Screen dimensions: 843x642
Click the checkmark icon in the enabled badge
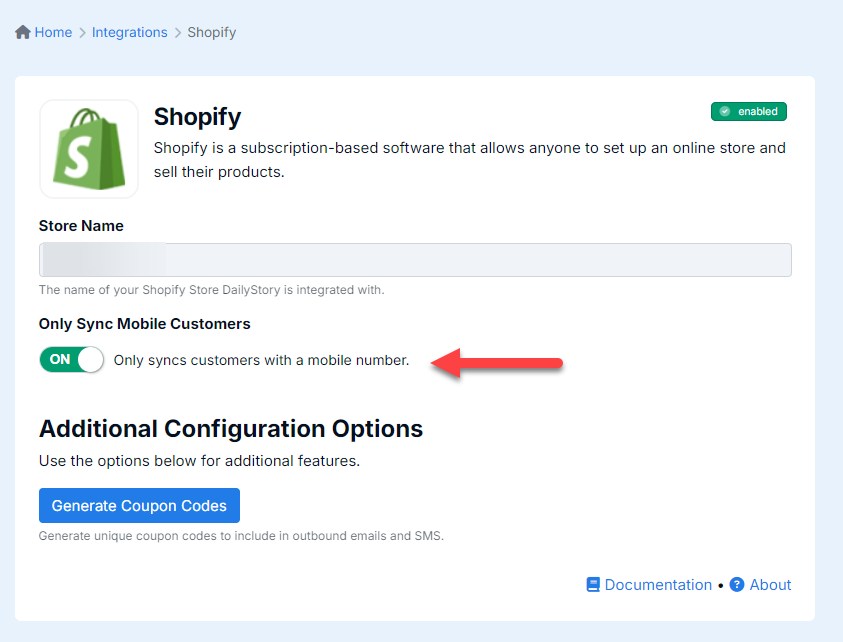point(725,111)
